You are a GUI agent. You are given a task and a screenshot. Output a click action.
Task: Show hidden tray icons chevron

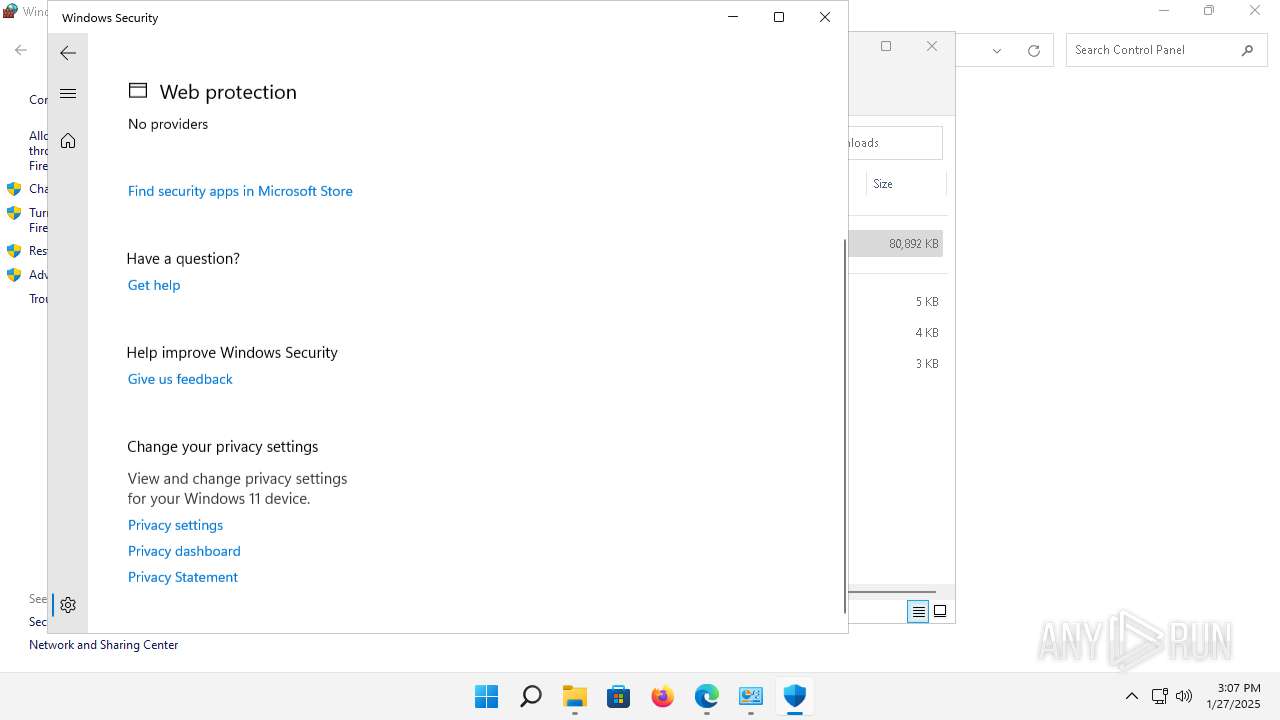[1132, 696]
